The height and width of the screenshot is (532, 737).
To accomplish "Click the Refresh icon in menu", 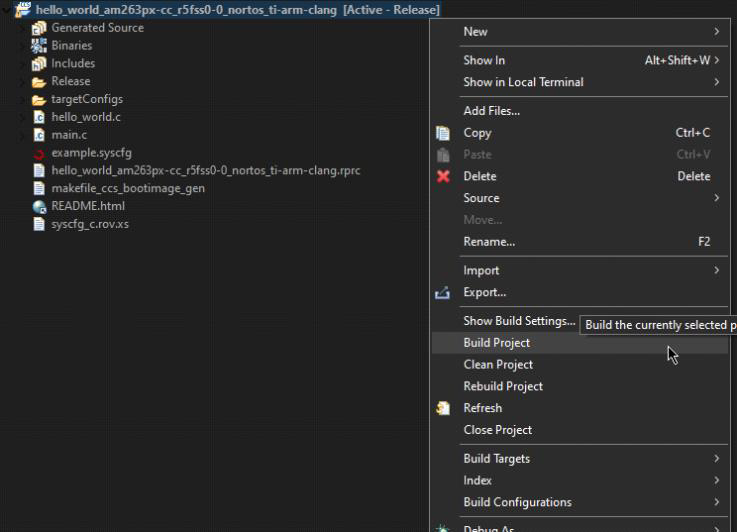I will point(444,408).
